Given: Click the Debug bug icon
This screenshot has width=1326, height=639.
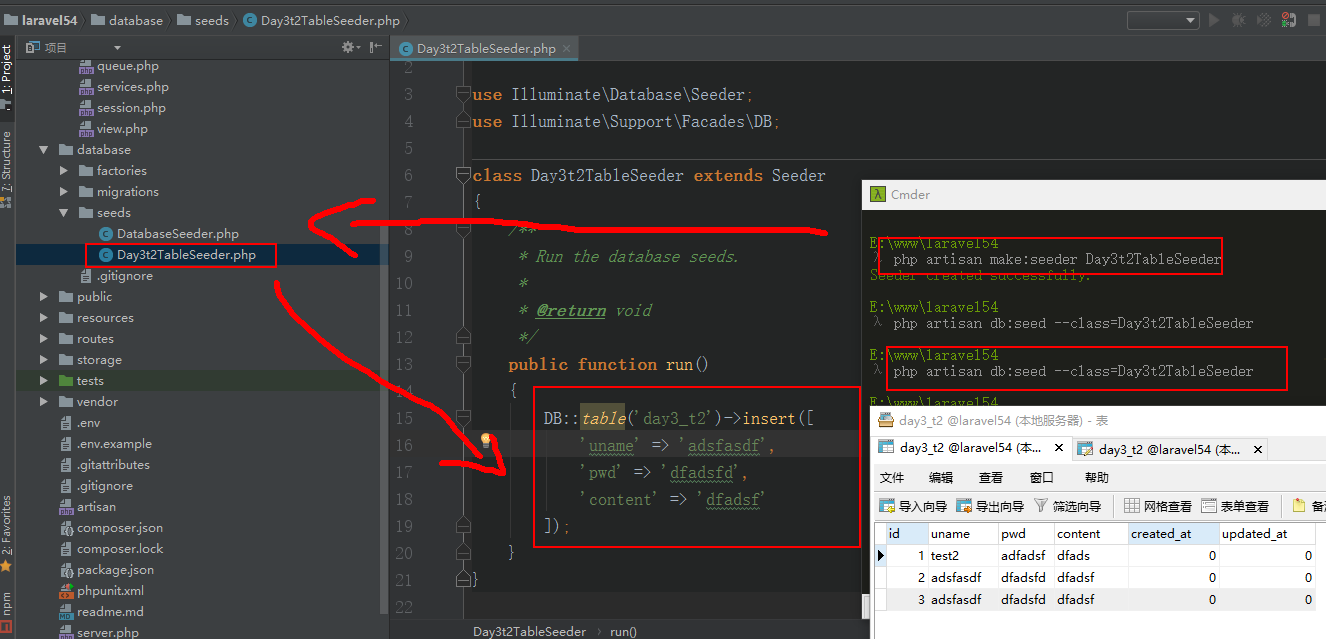Looking at the screenshot, I should (1240, 20).
